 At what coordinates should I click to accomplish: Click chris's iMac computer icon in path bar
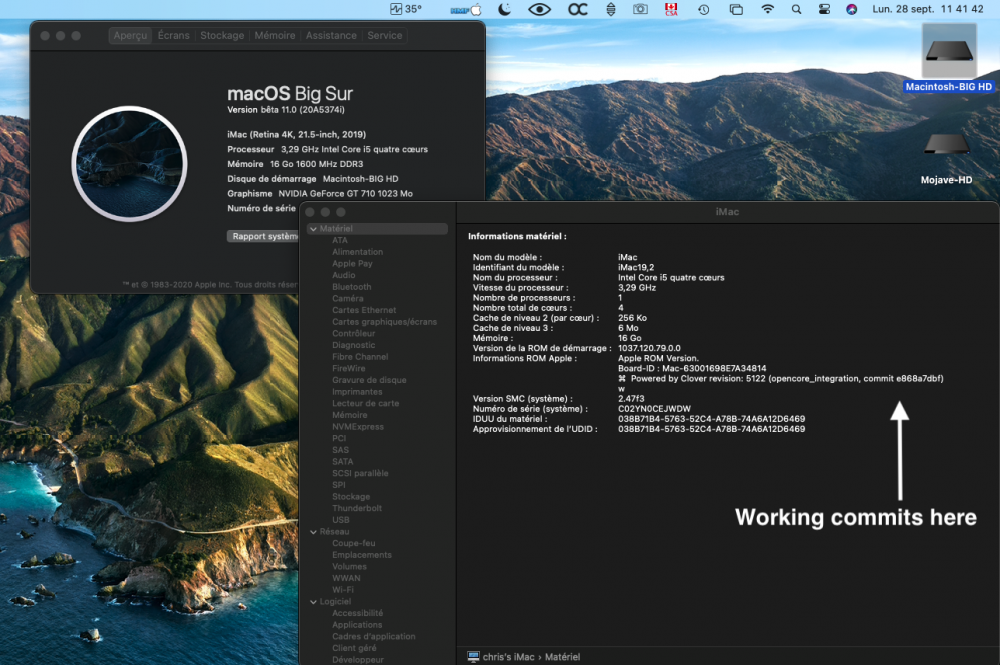[473, 657]
